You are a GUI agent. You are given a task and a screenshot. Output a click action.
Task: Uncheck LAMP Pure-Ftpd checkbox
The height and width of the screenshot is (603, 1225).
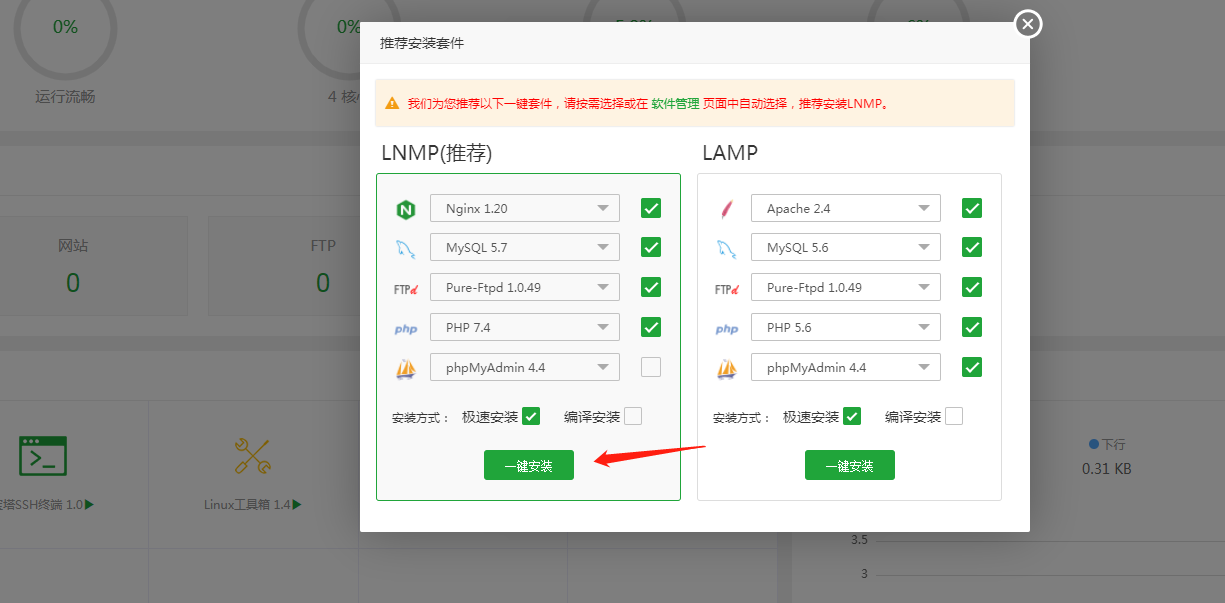click(x=972, y=287)
